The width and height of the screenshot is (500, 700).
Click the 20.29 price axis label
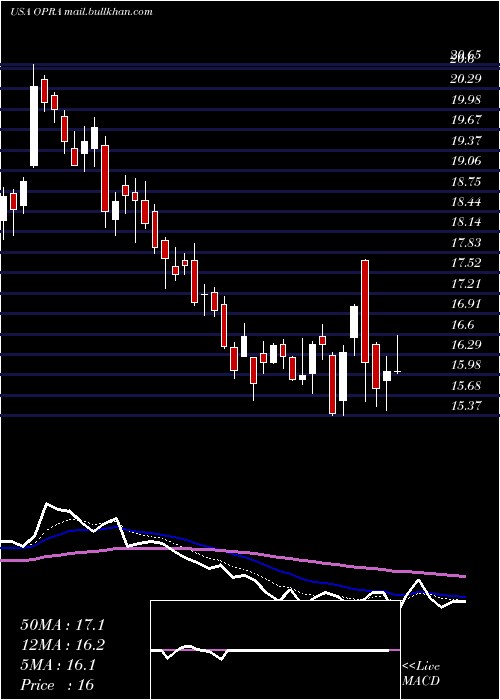click(x=466, y=79)
